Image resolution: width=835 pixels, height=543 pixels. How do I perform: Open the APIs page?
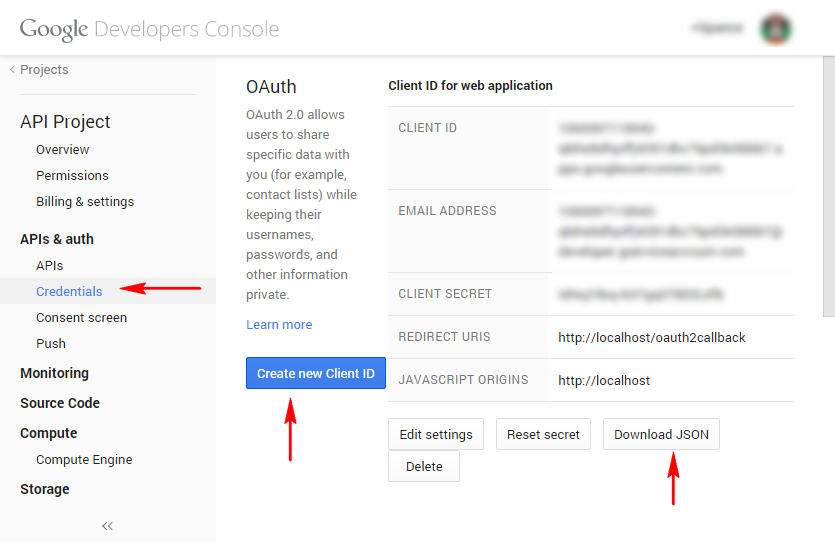tap(50, 266)
